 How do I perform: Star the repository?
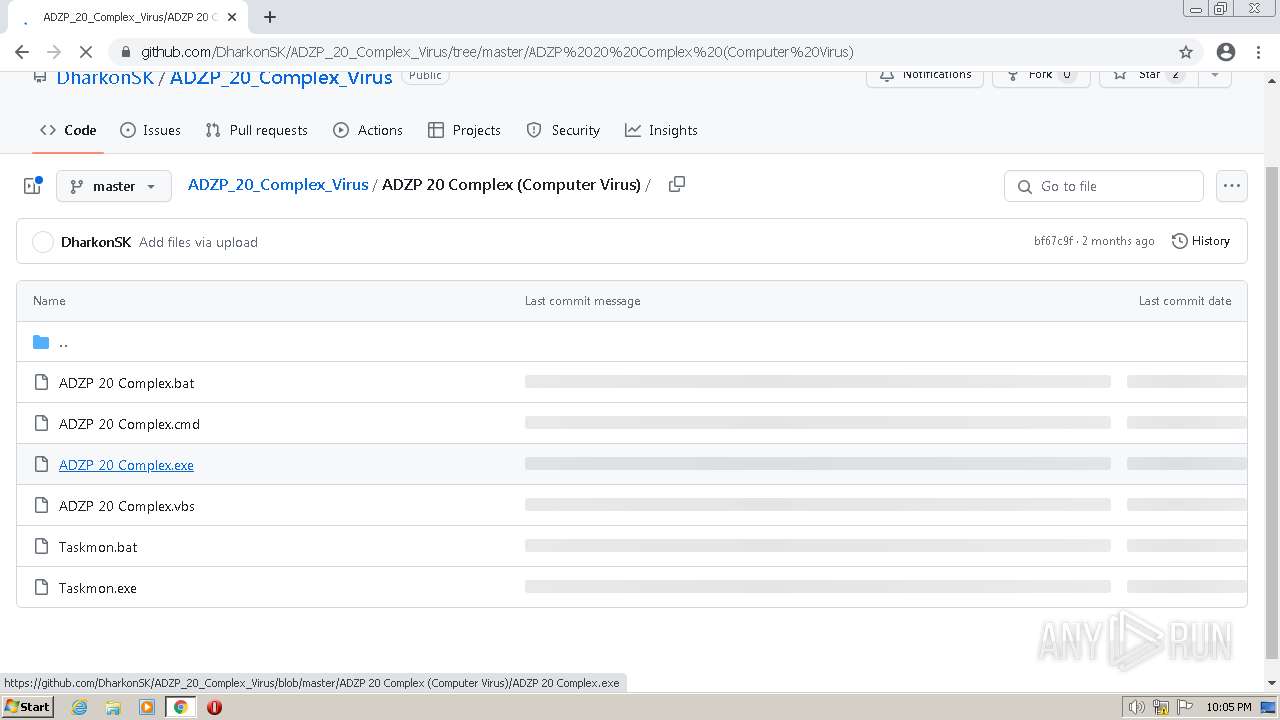[x=1148, y=77]
